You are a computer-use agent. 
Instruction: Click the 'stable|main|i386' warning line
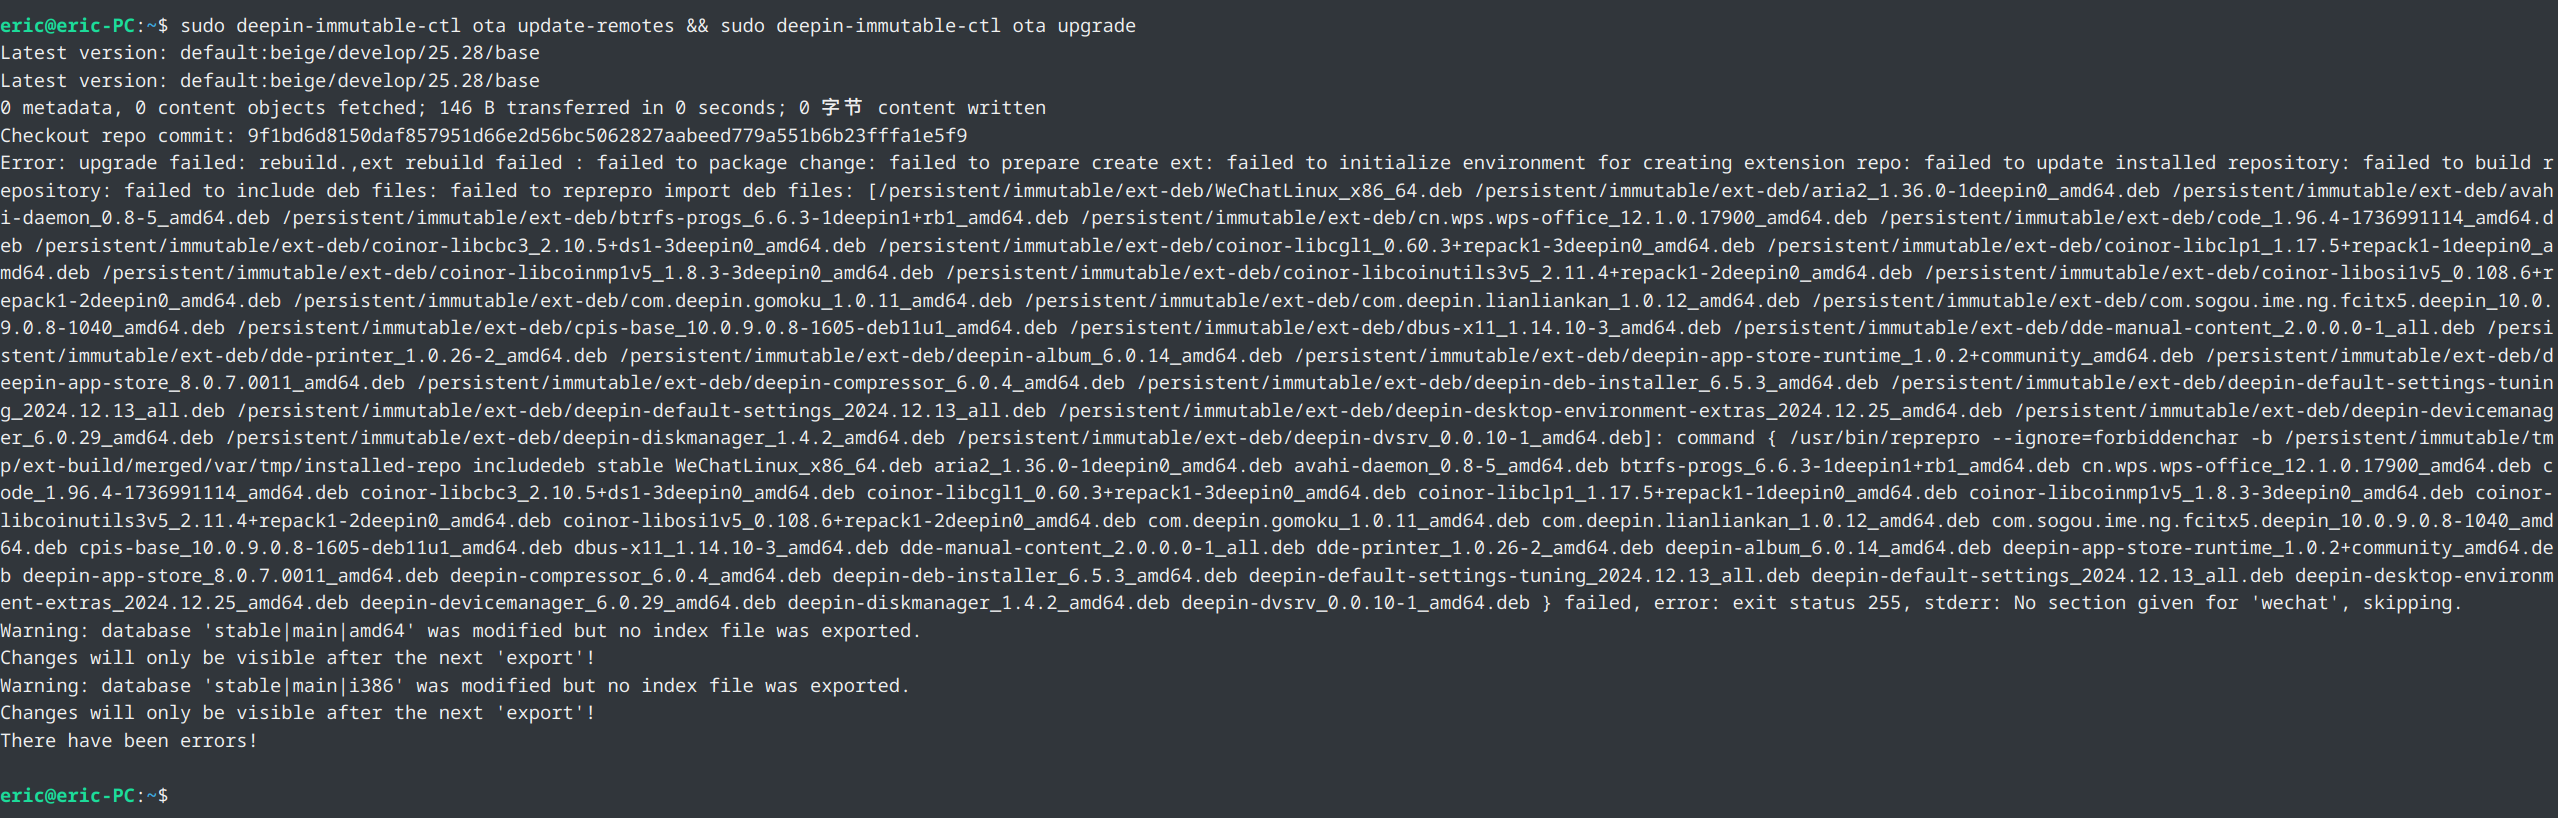click(x=455, y=686)
